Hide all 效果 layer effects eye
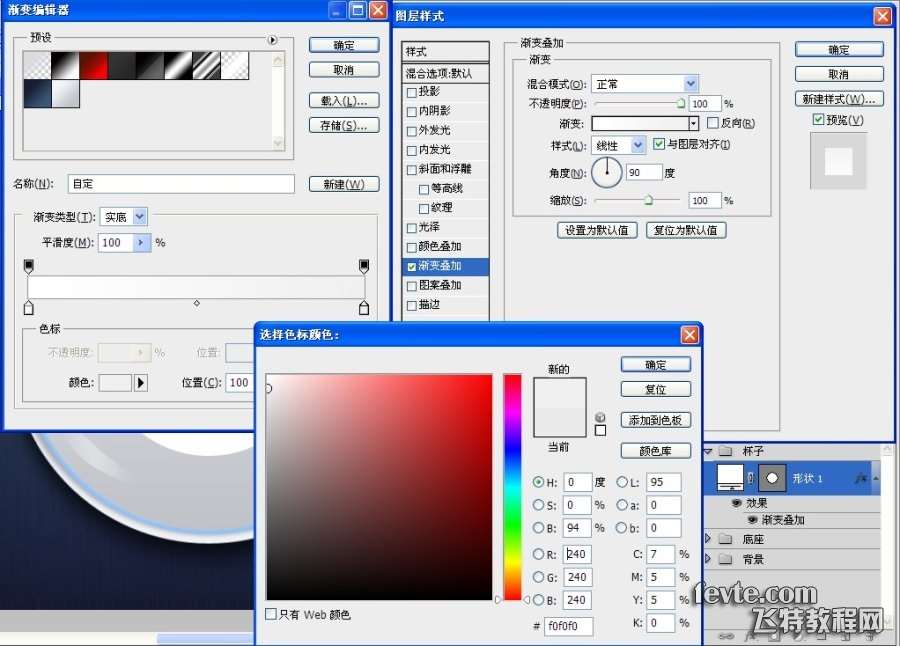 (736, 503)
